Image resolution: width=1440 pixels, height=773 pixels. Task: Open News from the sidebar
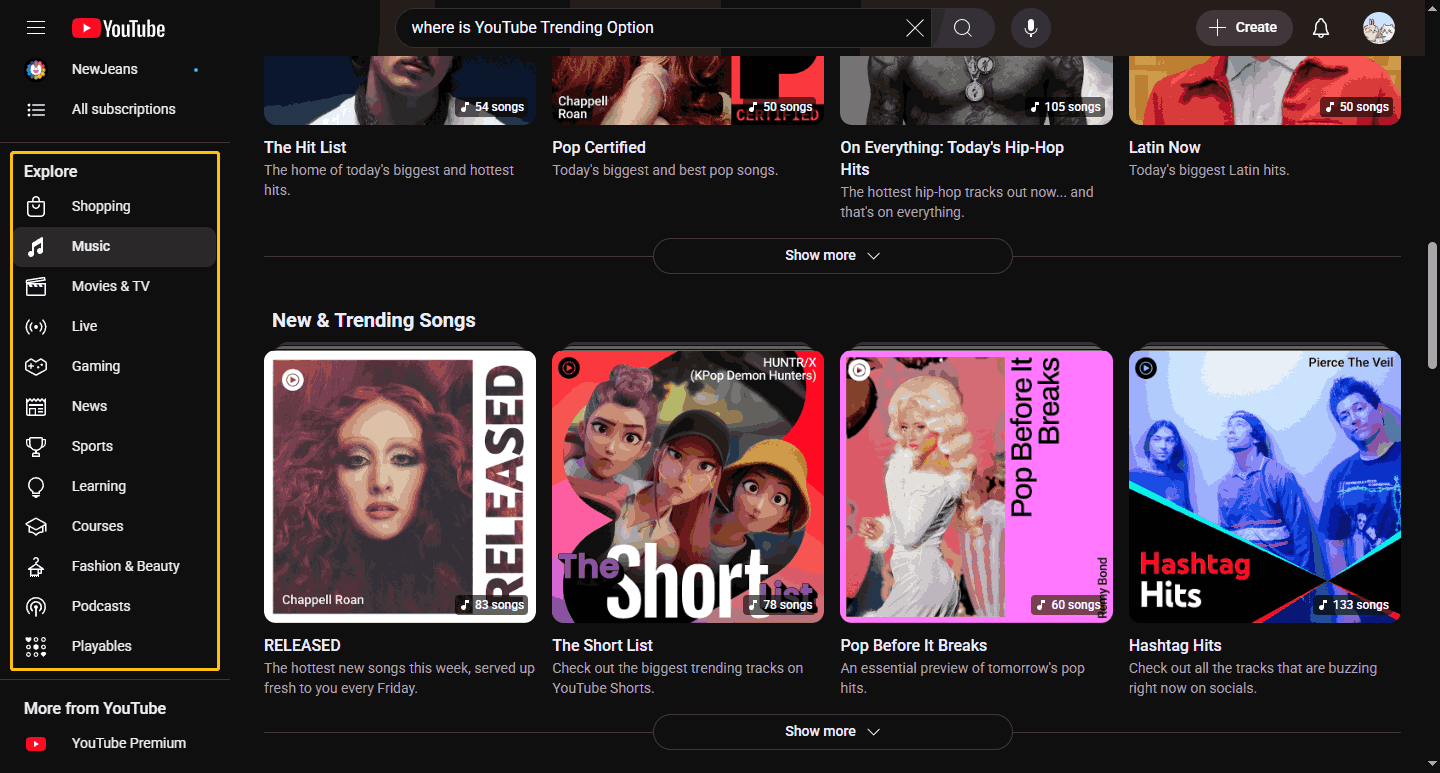114,406
